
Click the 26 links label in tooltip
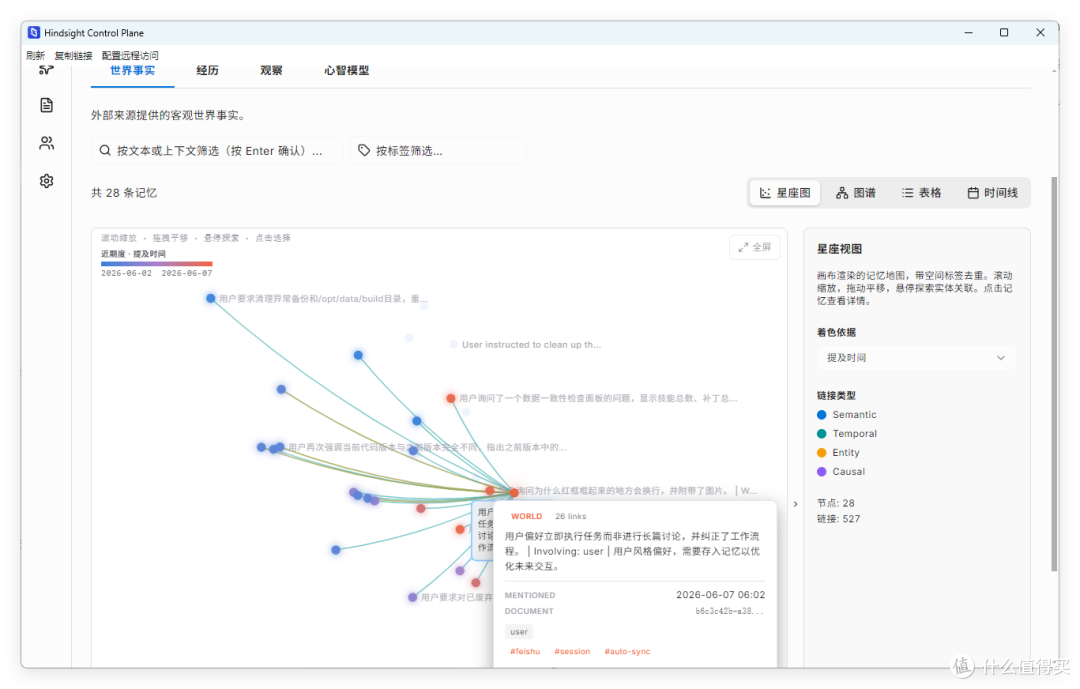pyautogui.click(x=571, y=516)
